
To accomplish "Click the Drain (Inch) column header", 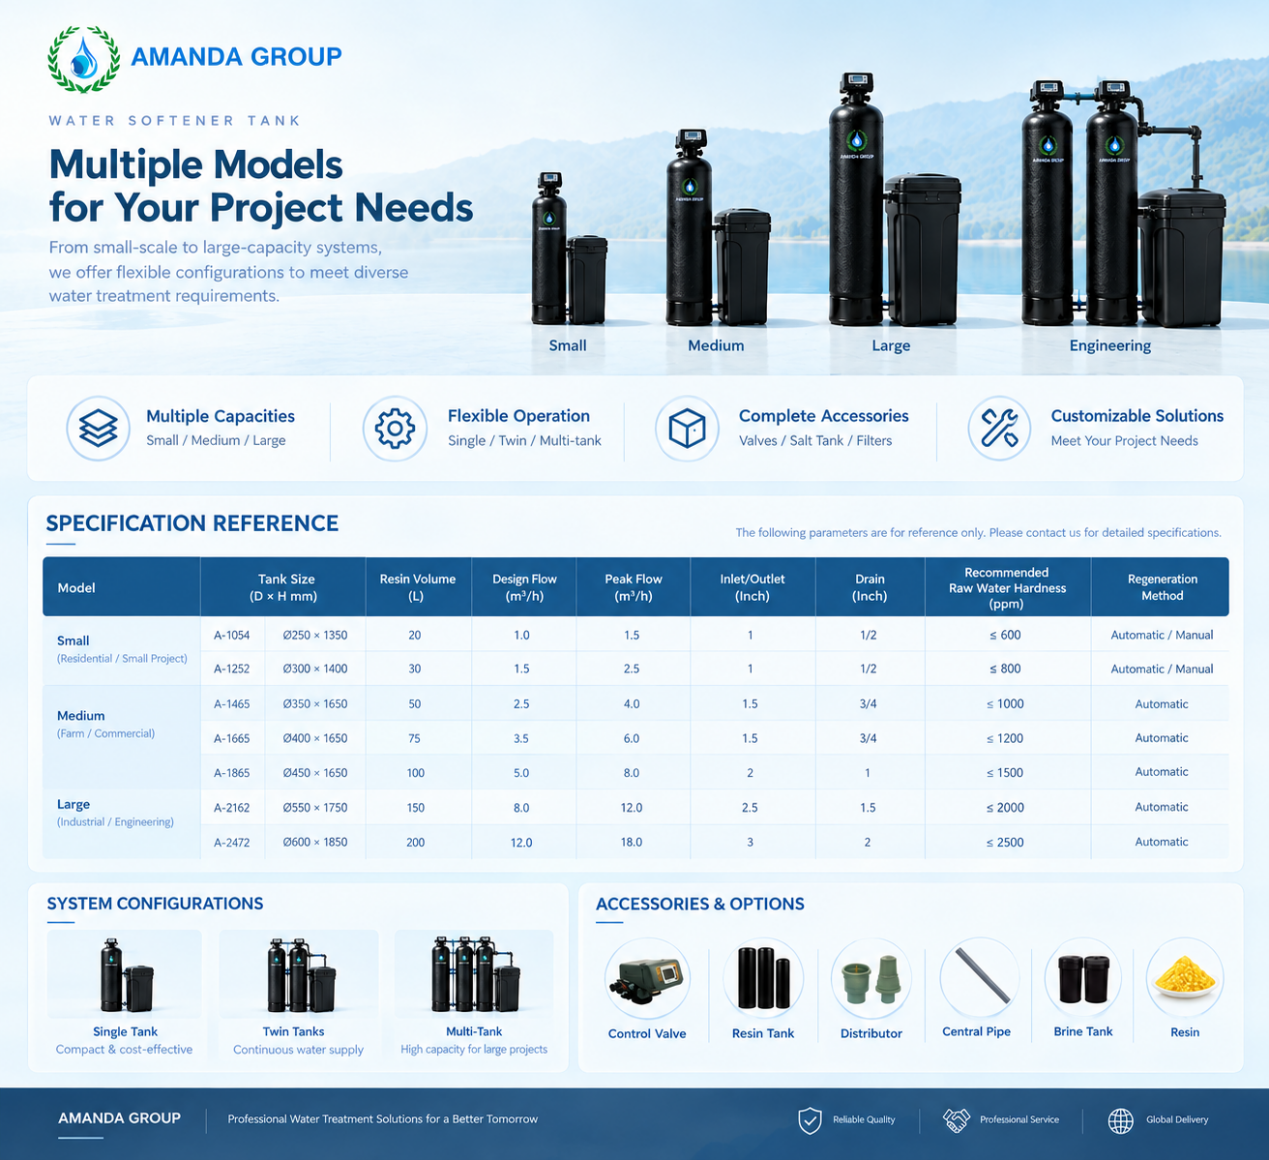I will pos(869,587).
